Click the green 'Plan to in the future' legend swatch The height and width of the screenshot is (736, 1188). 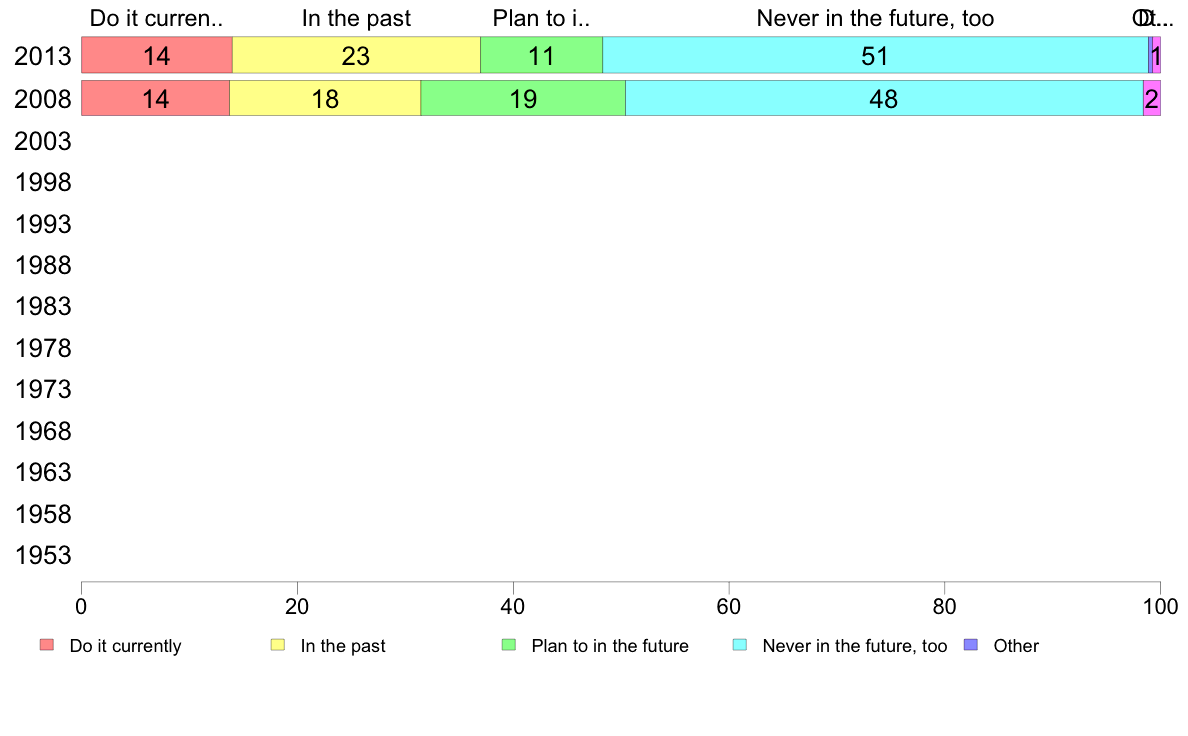(509, 645)
